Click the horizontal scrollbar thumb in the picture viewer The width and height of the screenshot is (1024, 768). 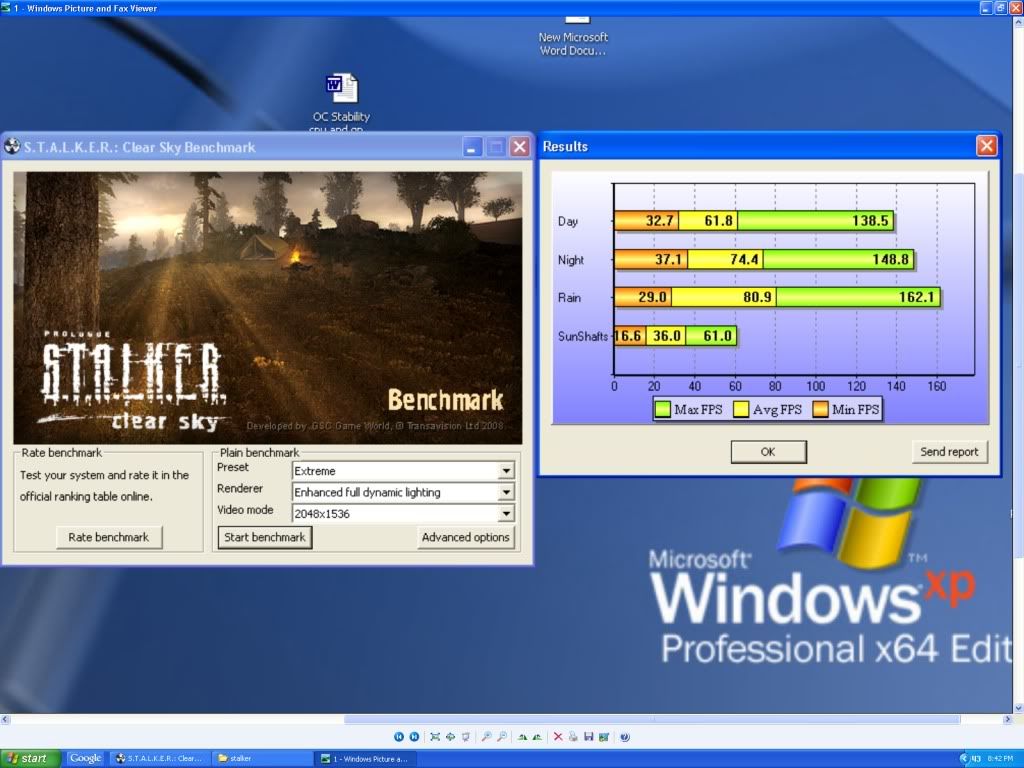652,719
